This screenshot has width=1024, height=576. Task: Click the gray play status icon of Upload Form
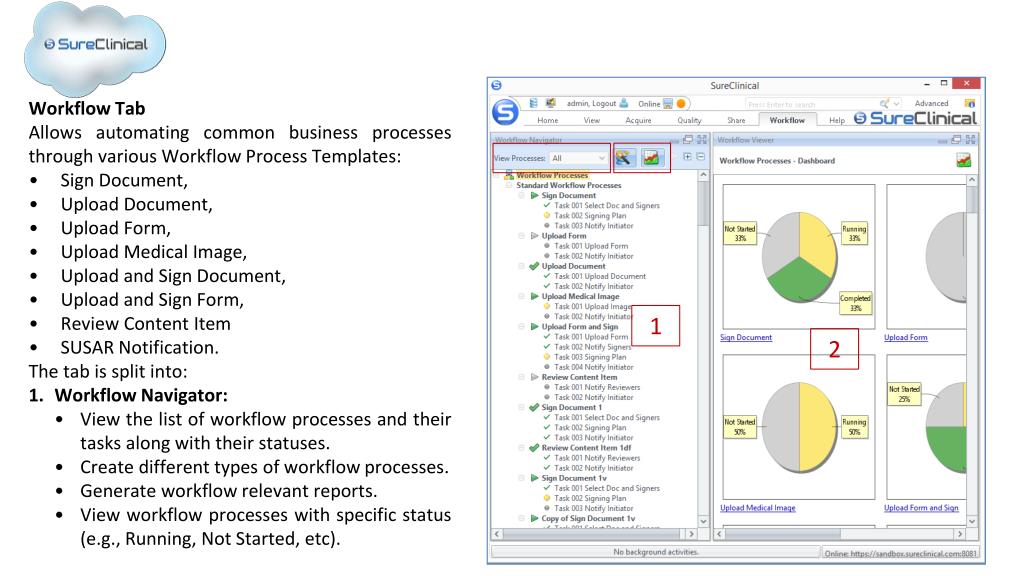534,236
